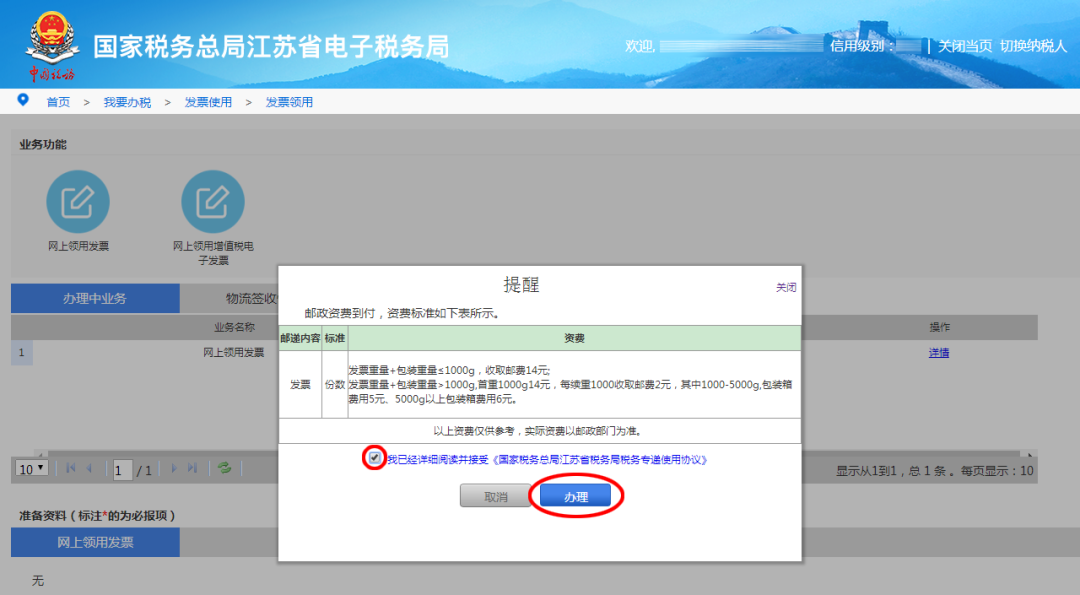Click the green refresh icon in pagination
The height and width of the screenshot is (595, 1080).
pos(224,468)
